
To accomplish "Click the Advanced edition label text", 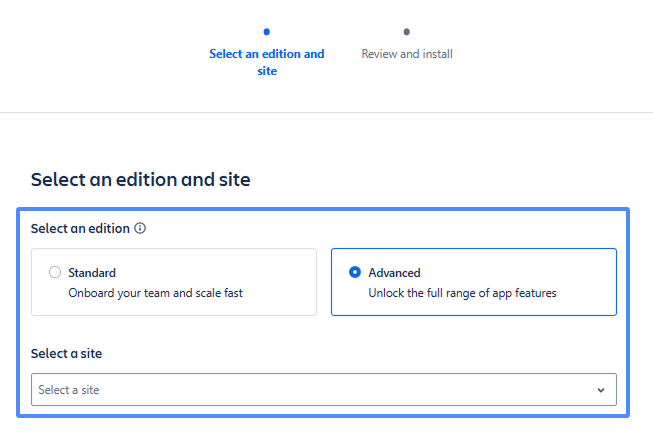I will click(x=394, y=272).
